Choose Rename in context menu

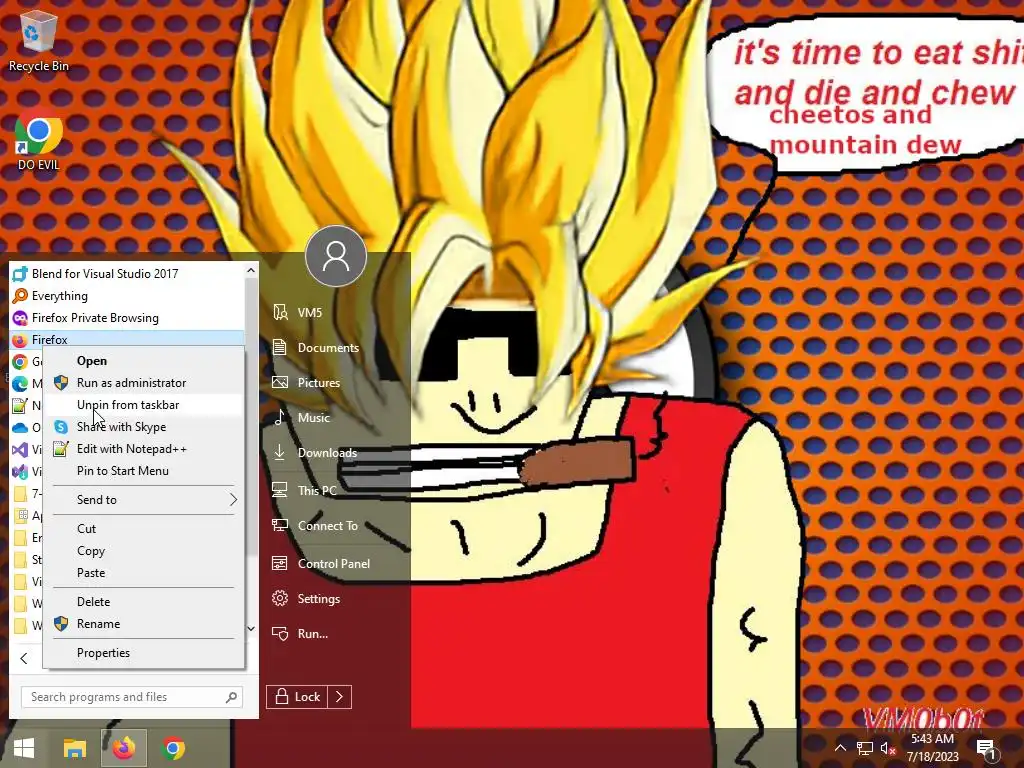[x=144, y=624]
